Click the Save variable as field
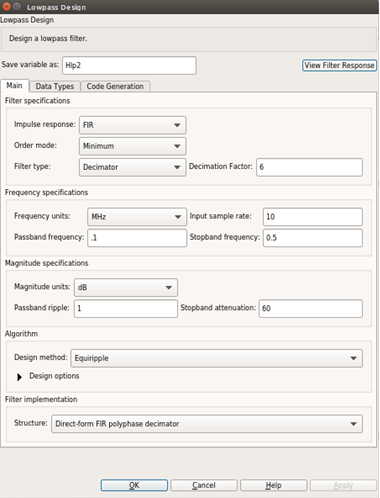Viewport: 380px width, 498px height. 129,65
